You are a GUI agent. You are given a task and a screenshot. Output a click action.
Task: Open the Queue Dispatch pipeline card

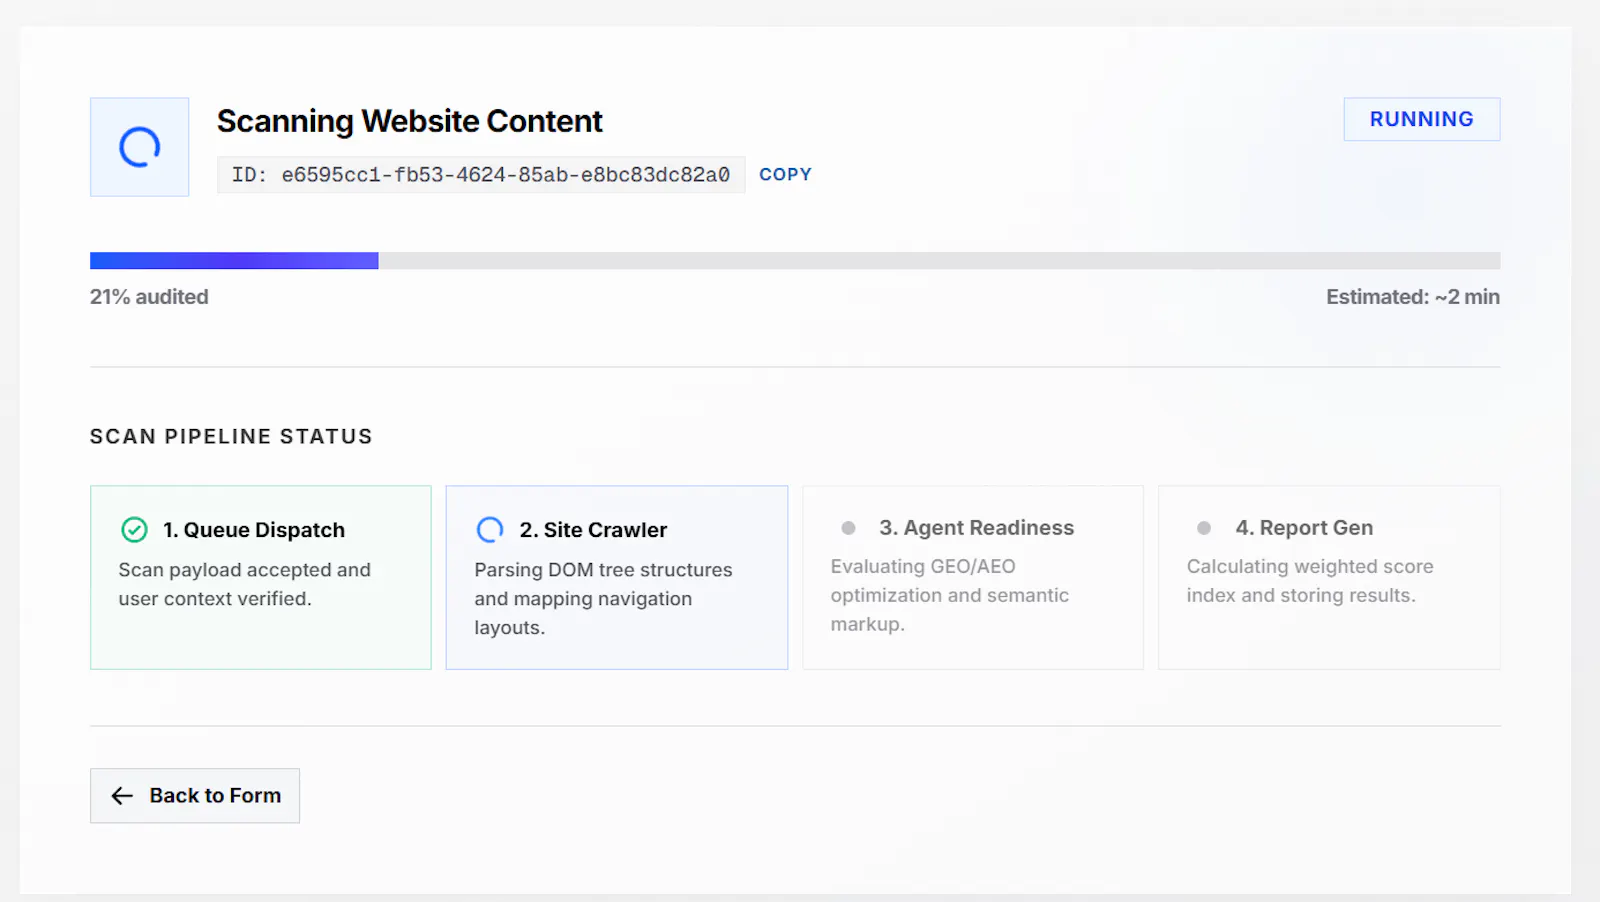(x=261, y=578)
